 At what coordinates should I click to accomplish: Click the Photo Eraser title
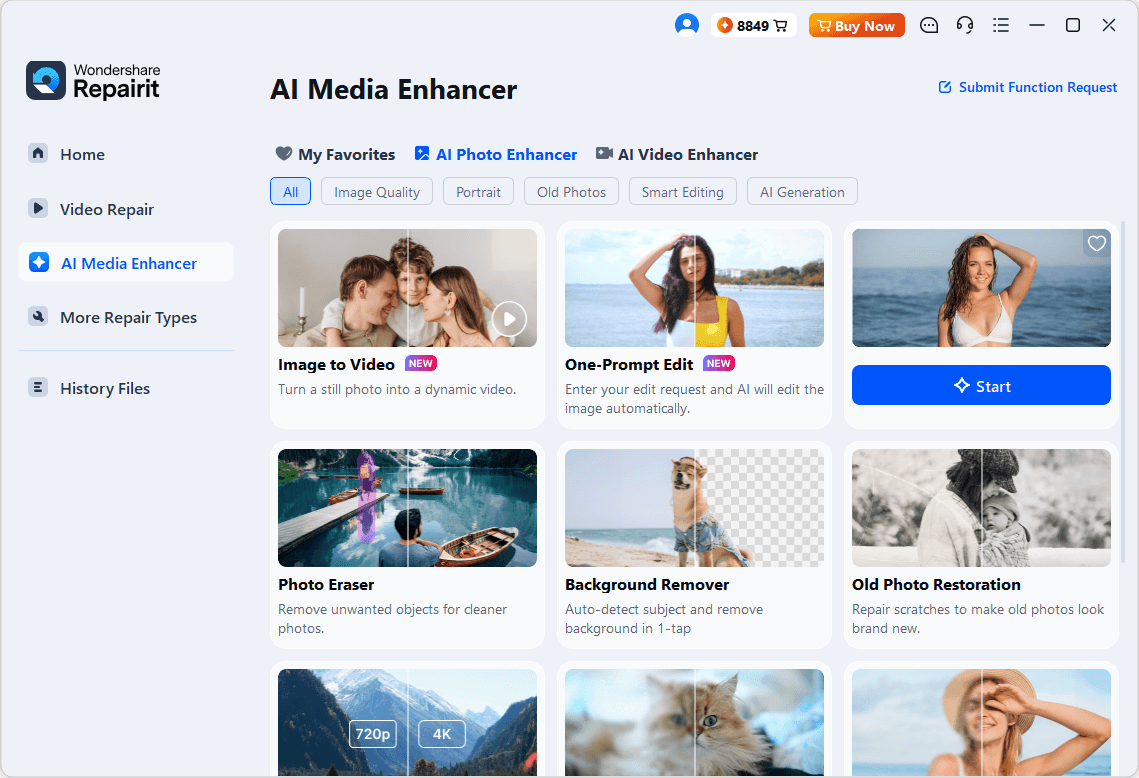coord(326,585)
